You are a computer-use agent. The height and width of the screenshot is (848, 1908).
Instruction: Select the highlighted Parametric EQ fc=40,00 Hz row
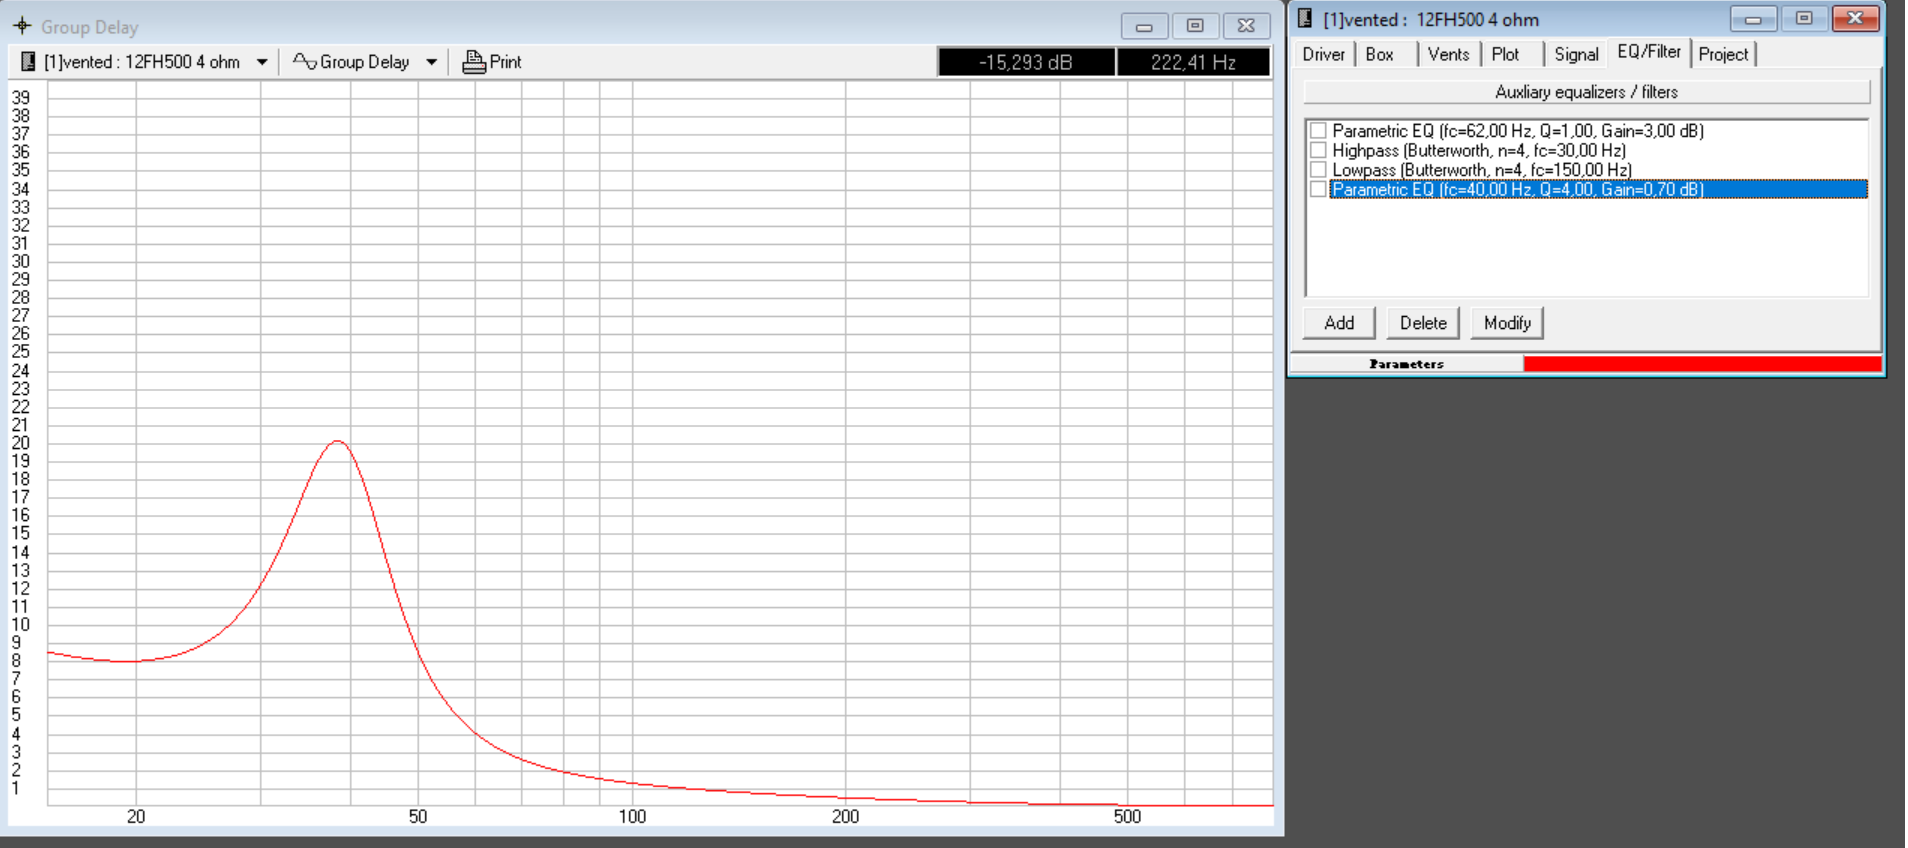[1598, 189]
